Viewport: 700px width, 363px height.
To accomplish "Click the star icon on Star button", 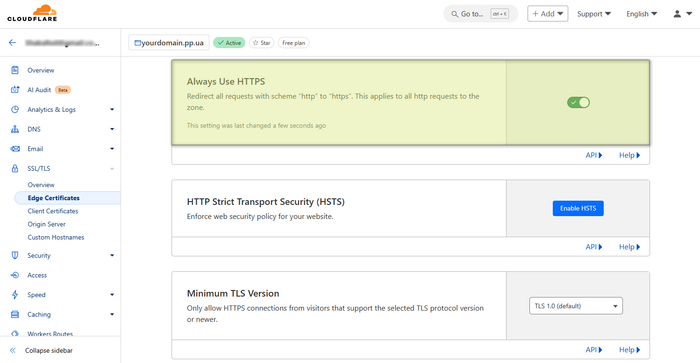I will pos(255,43).
